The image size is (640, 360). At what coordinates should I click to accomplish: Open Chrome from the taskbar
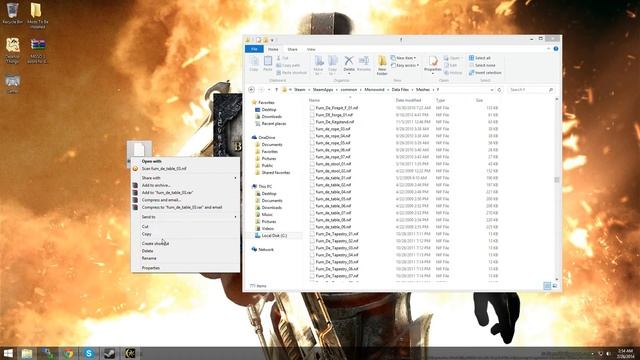tap(68, 353)
